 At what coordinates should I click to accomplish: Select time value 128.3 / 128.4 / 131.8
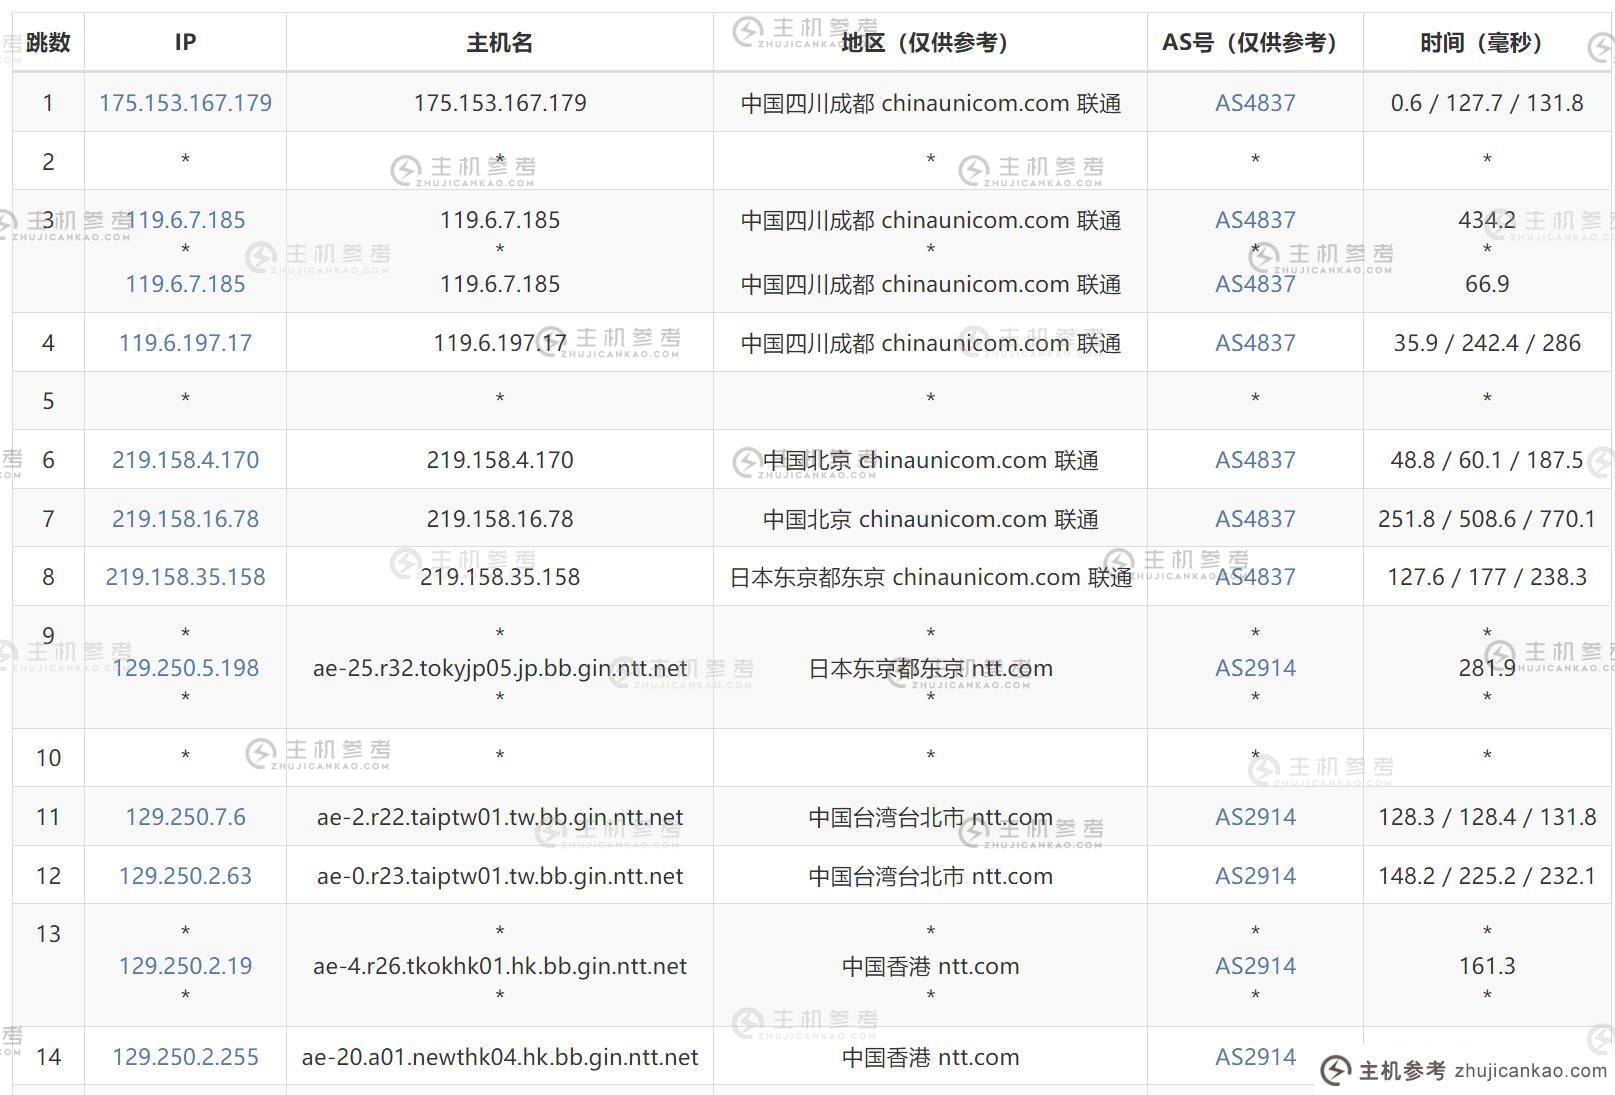pyautogui.click(x=1487, y=817)
